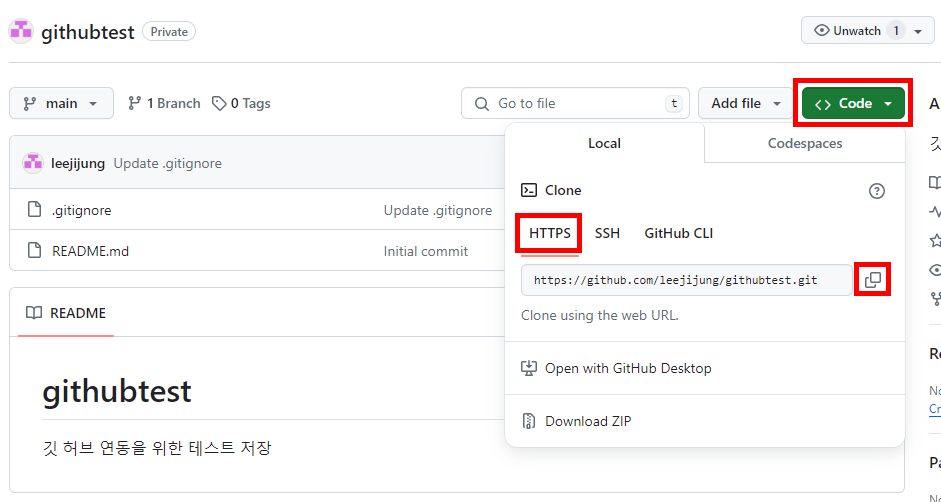This screenshot has width=941, height=502.
Task: Open the README.md file
Action: pyautogui.click(x=91, y=251)
